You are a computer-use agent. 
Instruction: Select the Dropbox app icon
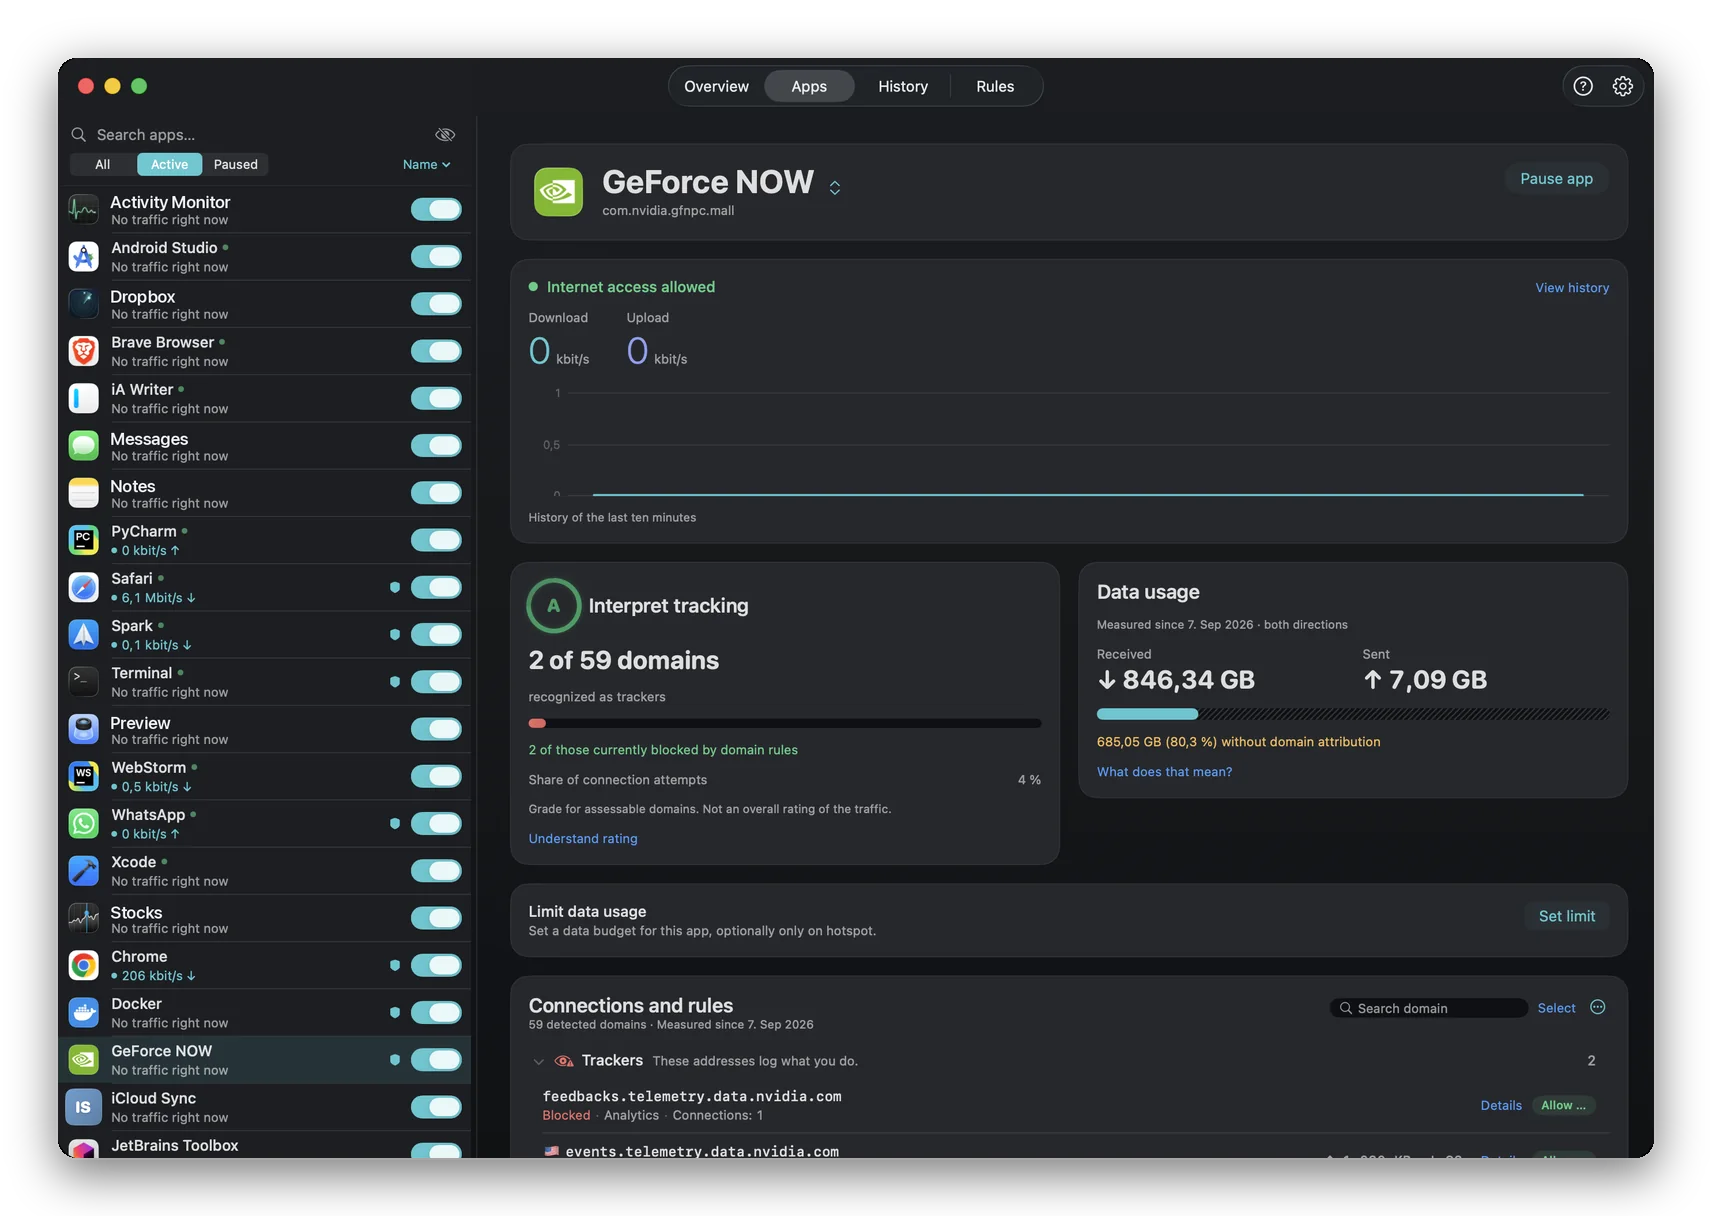coord(84,303)
